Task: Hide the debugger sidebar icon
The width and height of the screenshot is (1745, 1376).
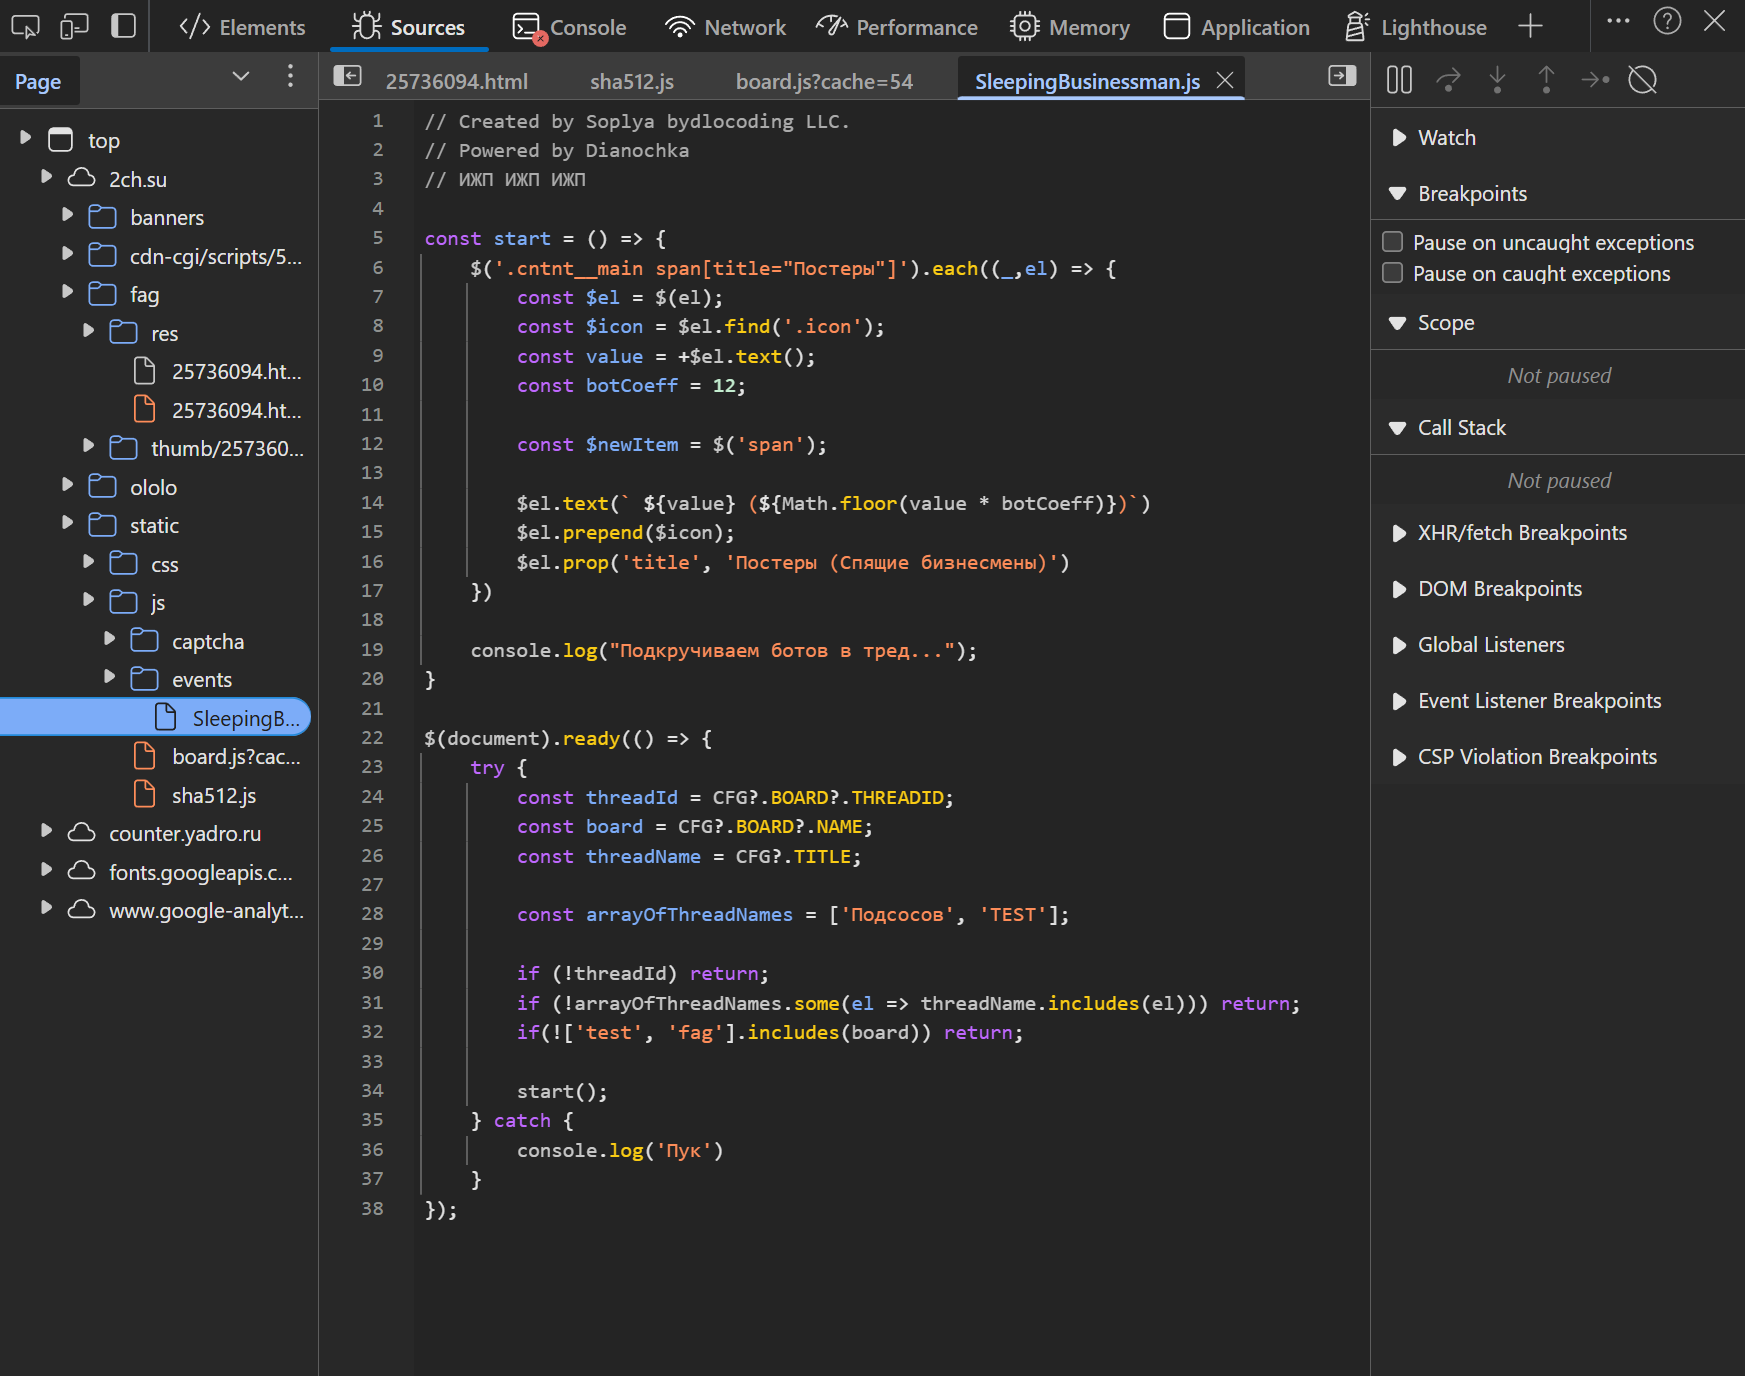Action: (x=1342, y=76)
